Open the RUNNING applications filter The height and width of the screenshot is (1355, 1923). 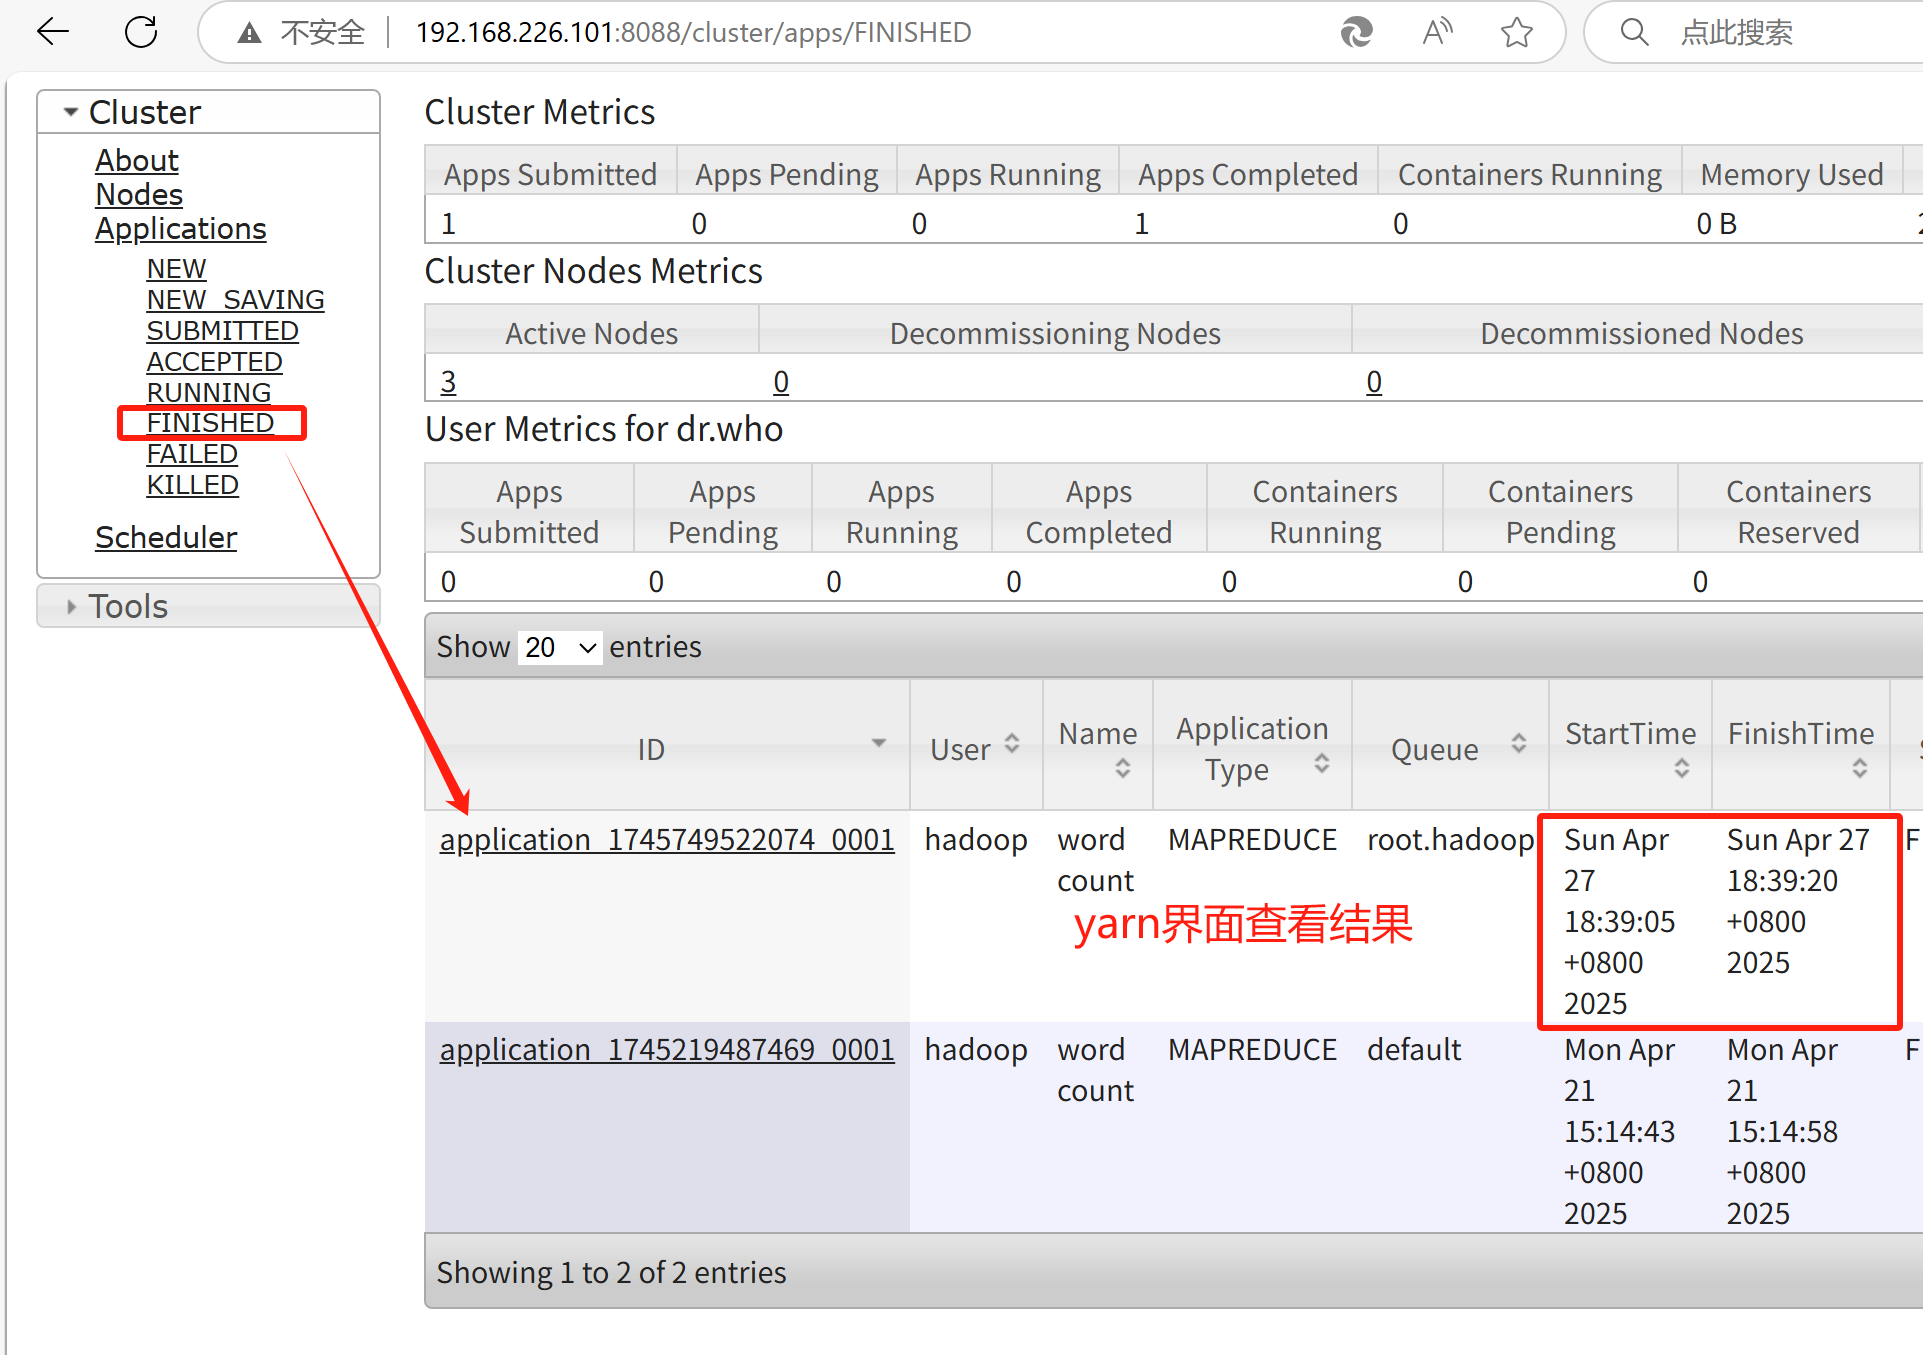tap(208, 392)
